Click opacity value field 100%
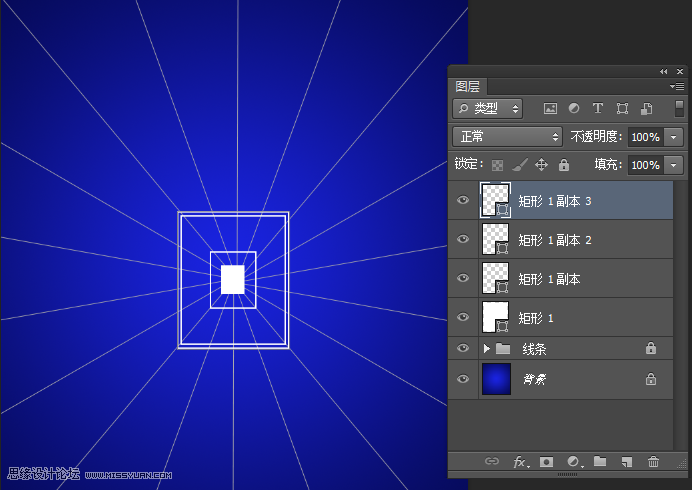The width and height of the screenshot is (692, 490). 646,137
